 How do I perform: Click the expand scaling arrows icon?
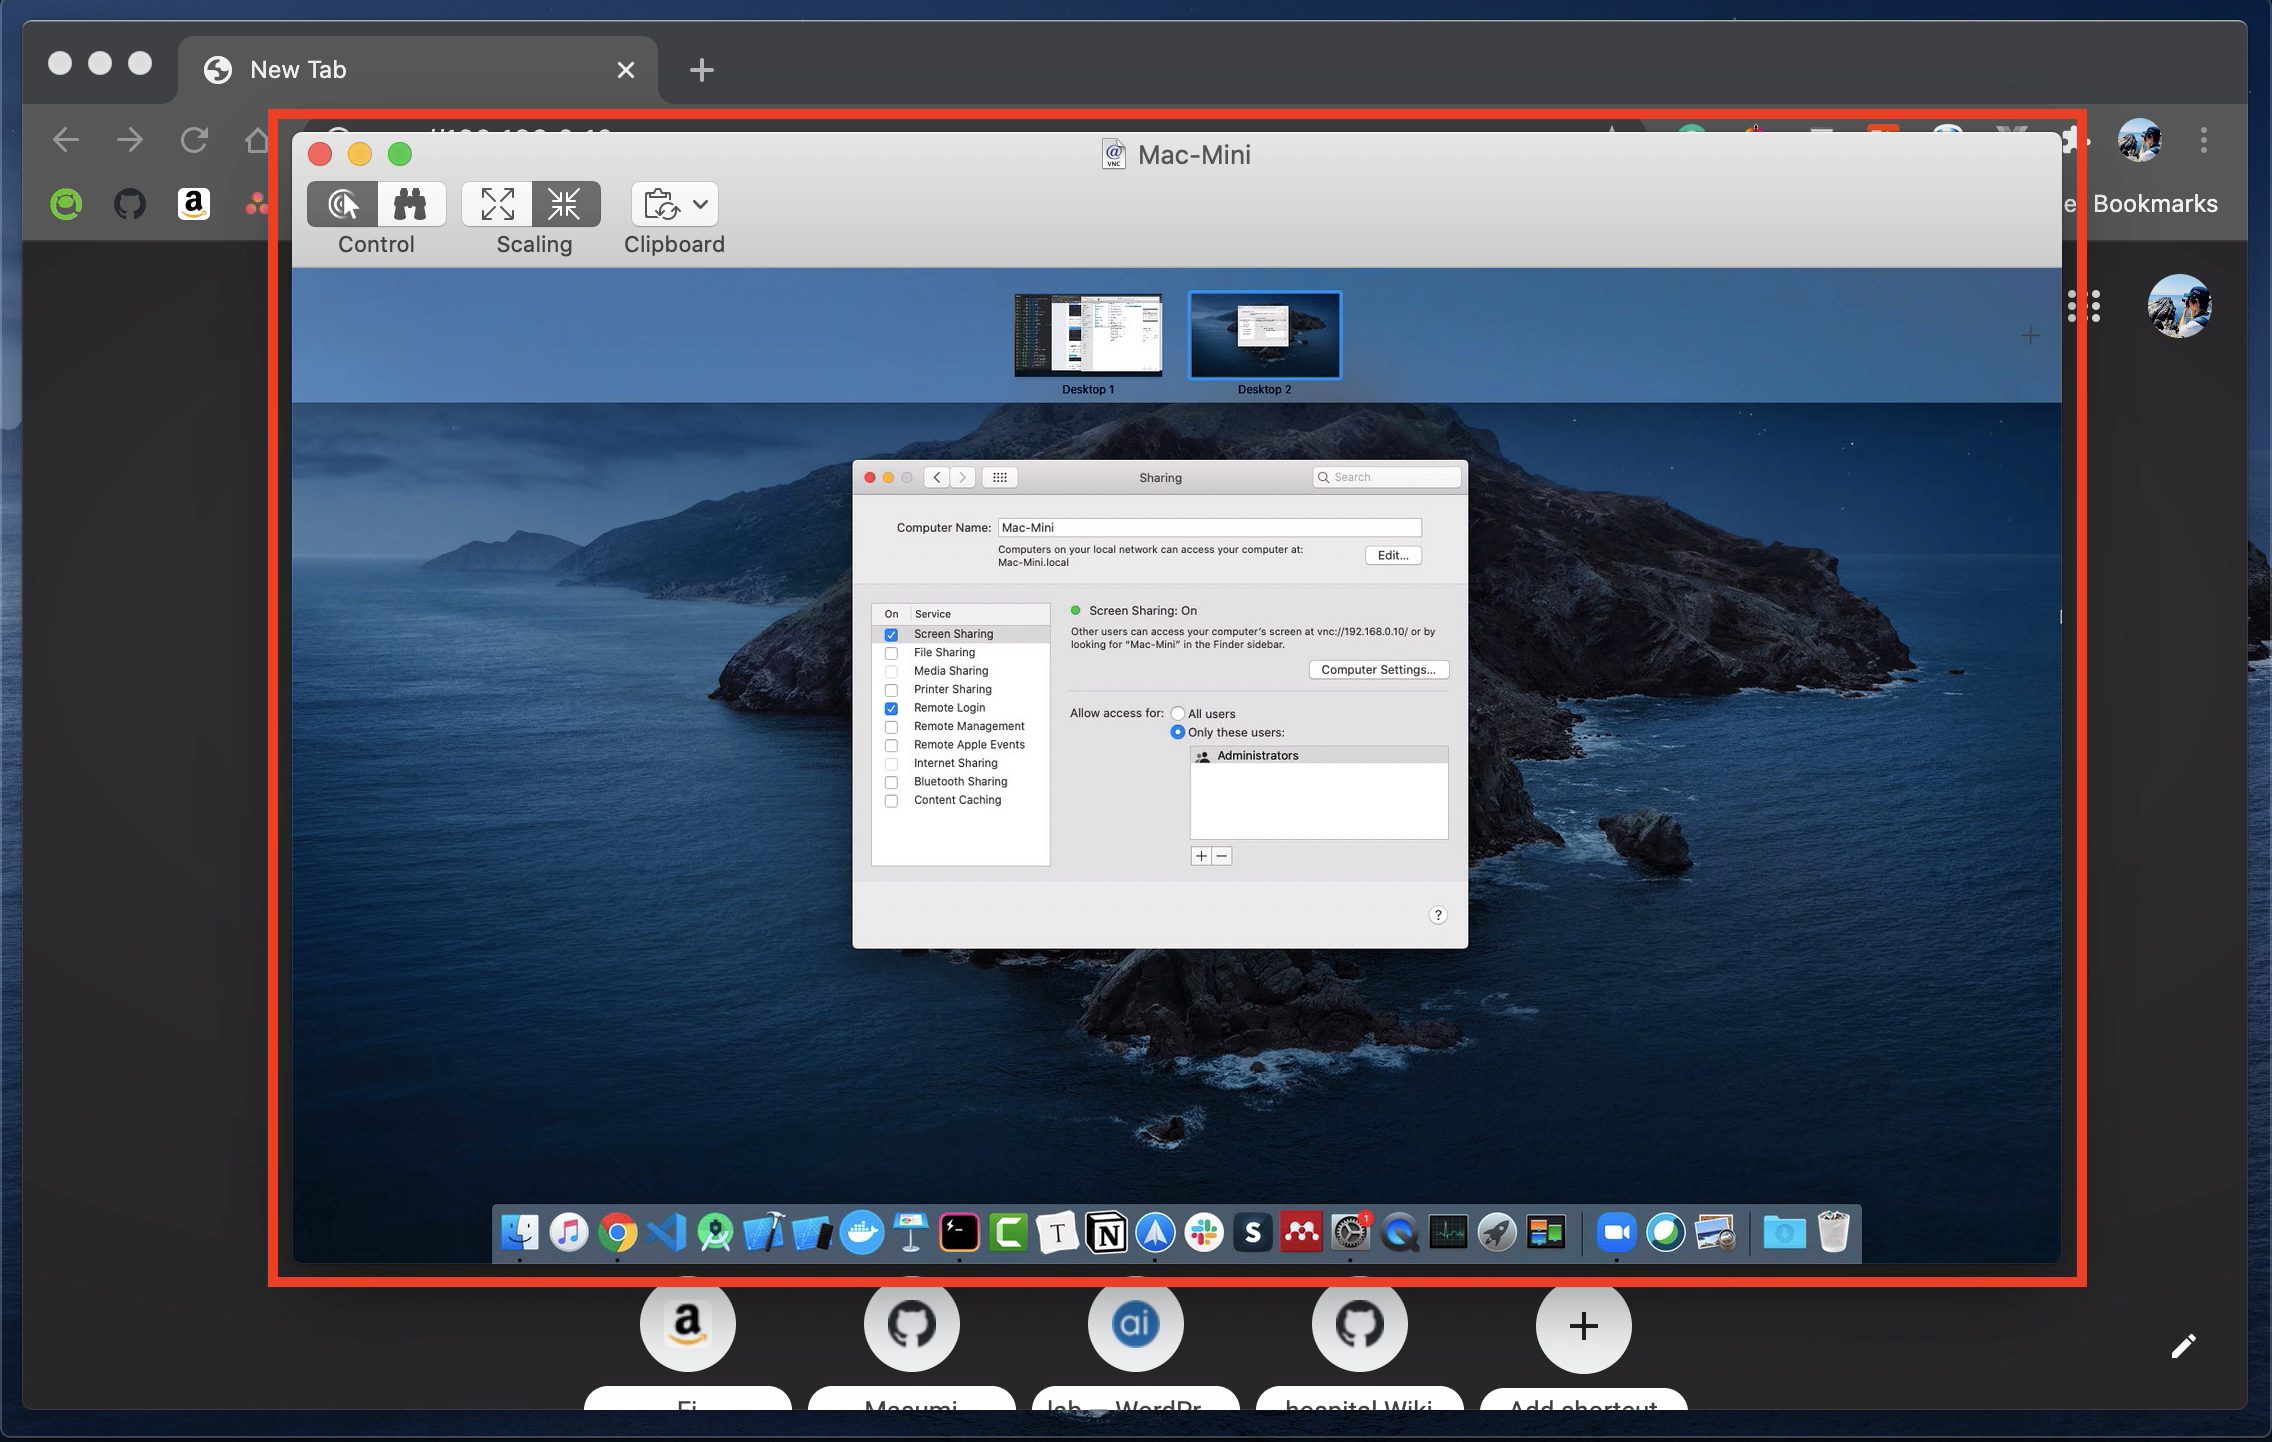tap(497, 204)
